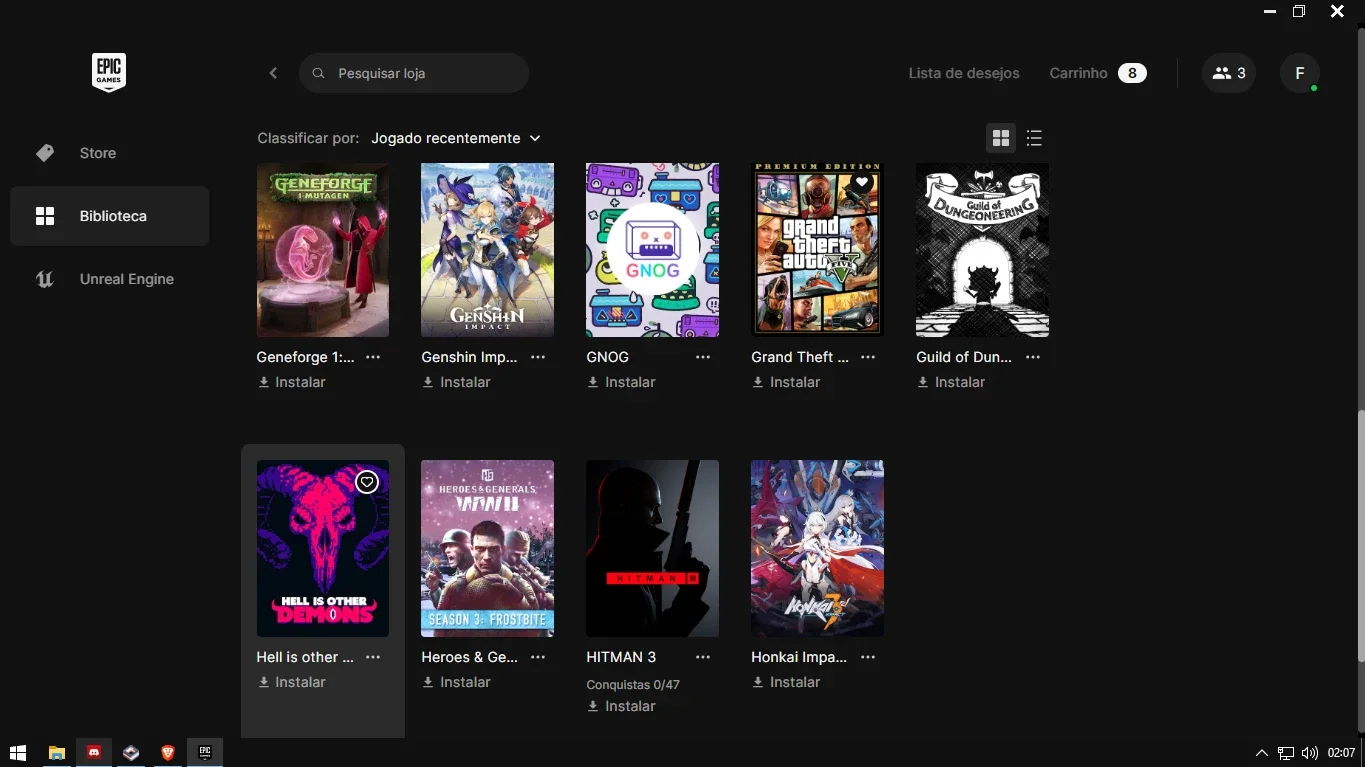
Task: Install Genshin Impact via Instalar
Action: pyautogui.click(x=456, y=382)
